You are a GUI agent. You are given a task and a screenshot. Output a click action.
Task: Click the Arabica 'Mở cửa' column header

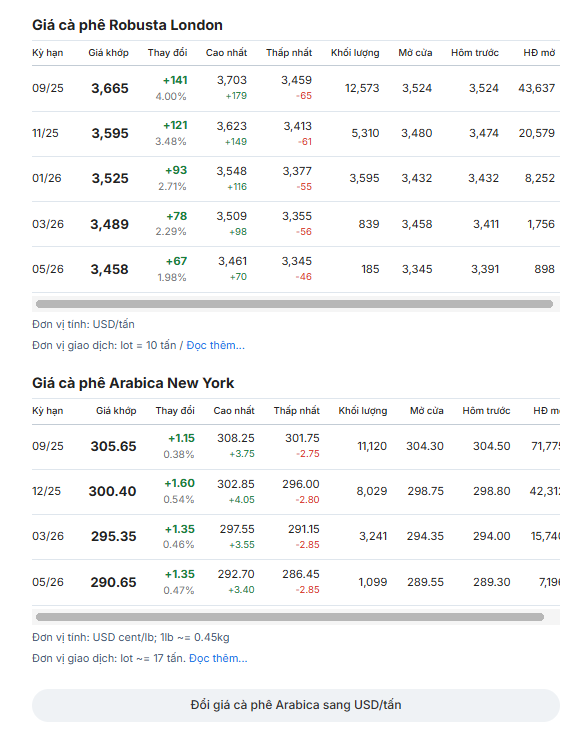[x=427, y=411]
